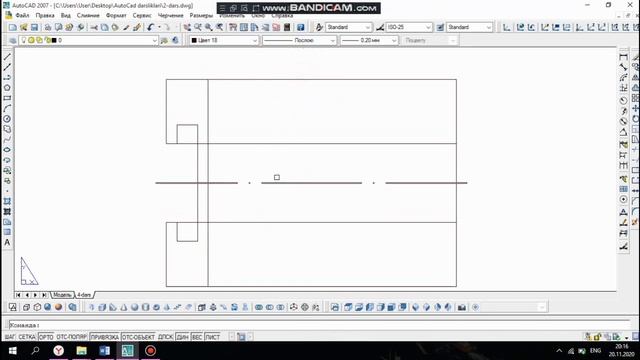The width and height of the screenshot is (640, 360).
Task: Open the Формат menu
Action: [x=116, y=16]
